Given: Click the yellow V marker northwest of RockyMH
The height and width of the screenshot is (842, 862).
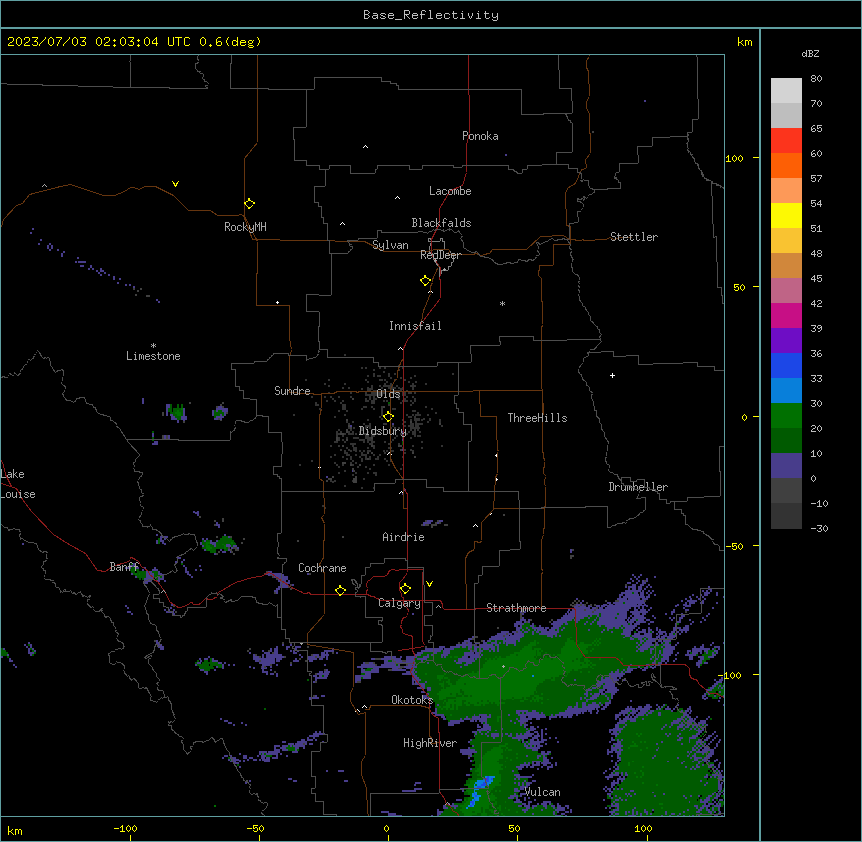Looking at the screenshot, I should pyautogui.click(x=175, y=184).
